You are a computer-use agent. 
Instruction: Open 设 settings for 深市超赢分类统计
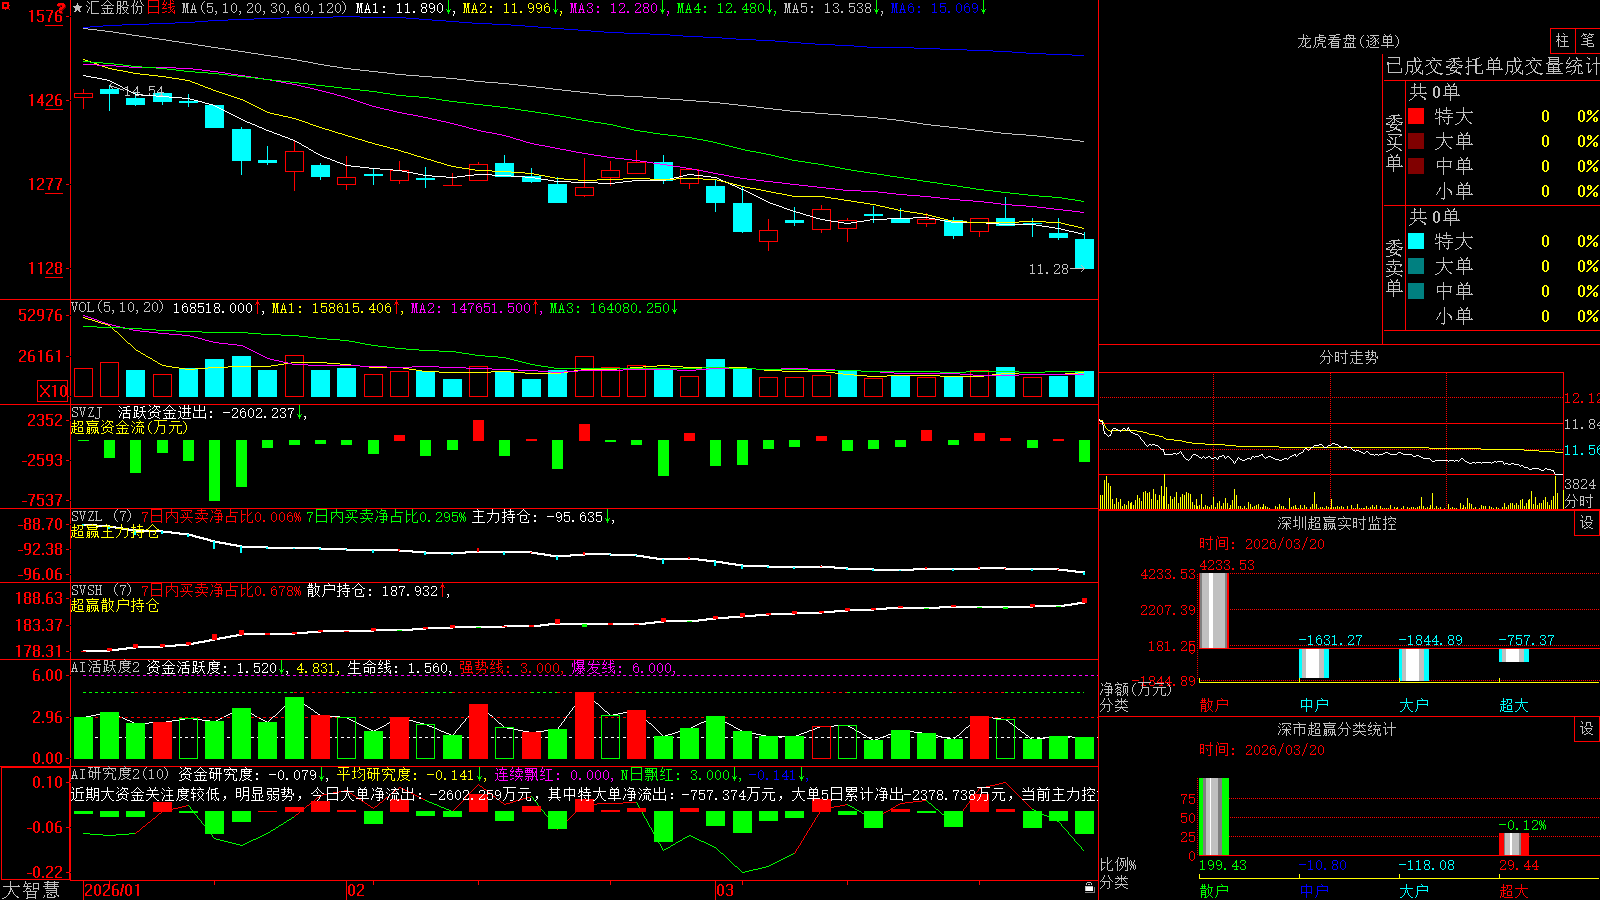(1587, 729)
